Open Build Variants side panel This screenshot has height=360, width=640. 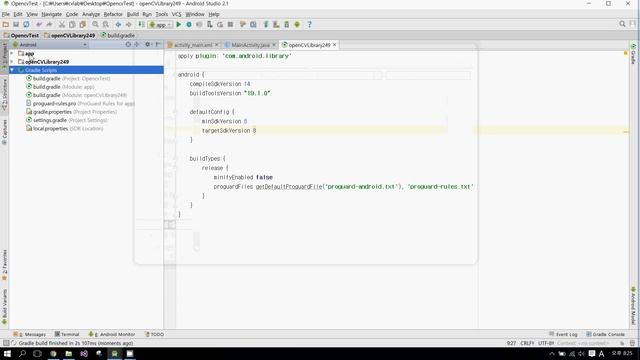pos(4,307)
